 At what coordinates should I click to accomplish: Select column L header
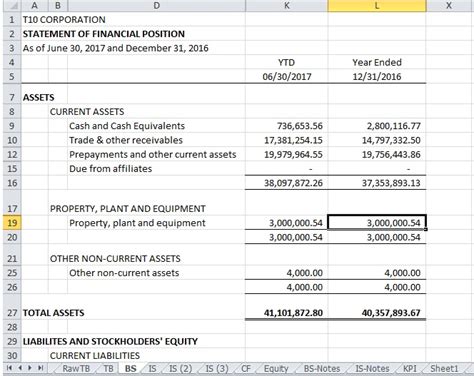(377, 5)
